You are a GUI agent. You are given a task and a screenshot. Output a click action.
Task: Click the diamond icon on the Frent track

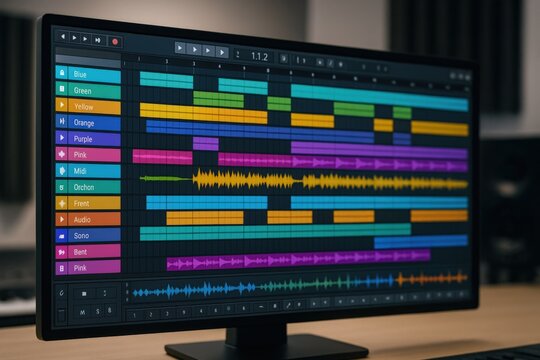tap(62, 204)
